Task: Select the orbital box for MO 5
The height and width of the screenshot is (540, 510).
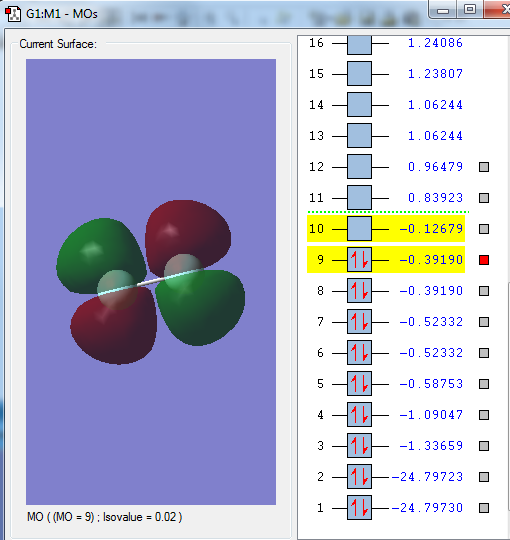Action: [359, 384]
